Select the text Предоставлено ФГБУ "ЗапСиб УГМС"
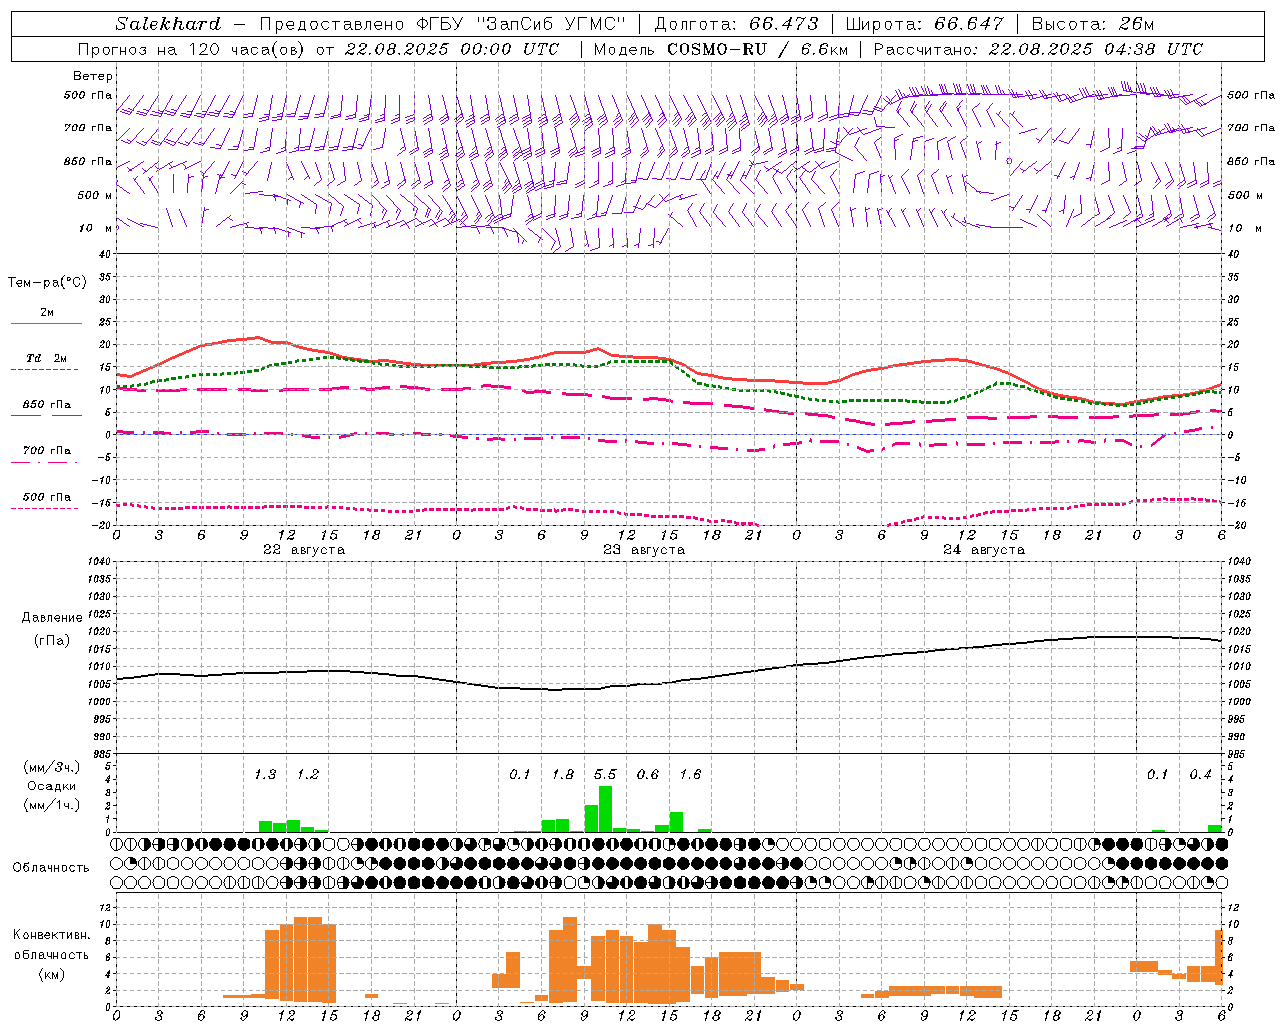 [x=441, y=24]
